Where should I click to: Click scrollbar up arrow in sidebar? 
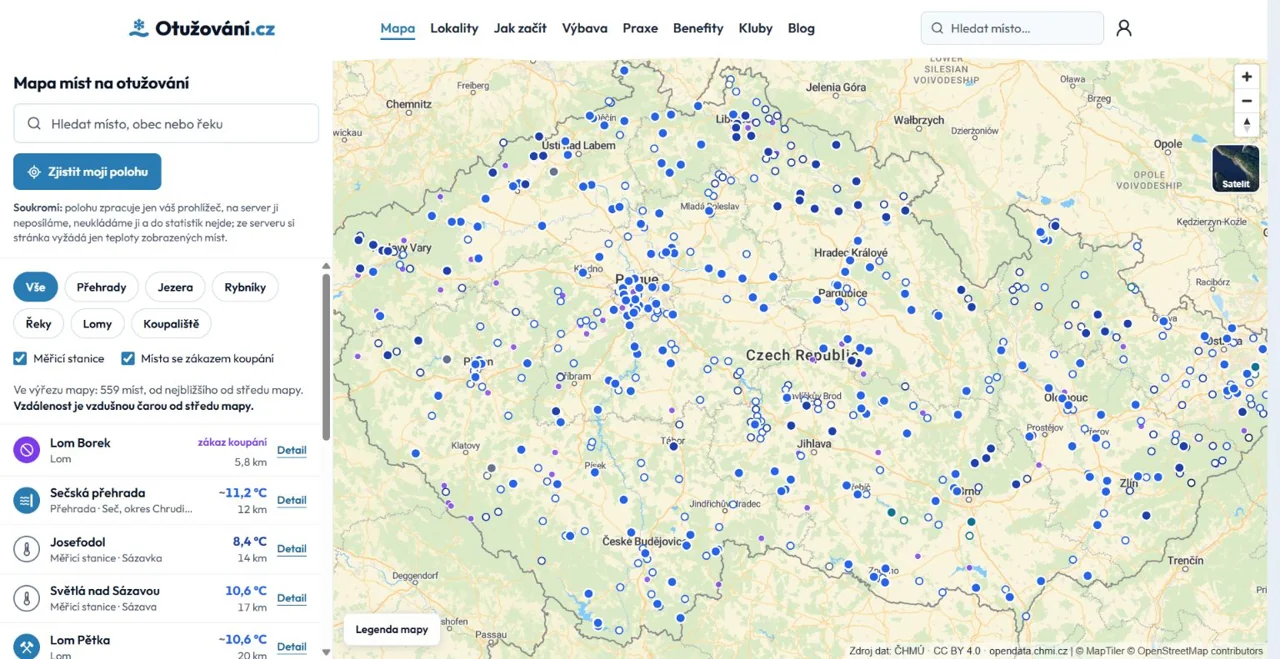tap(326, 266)
